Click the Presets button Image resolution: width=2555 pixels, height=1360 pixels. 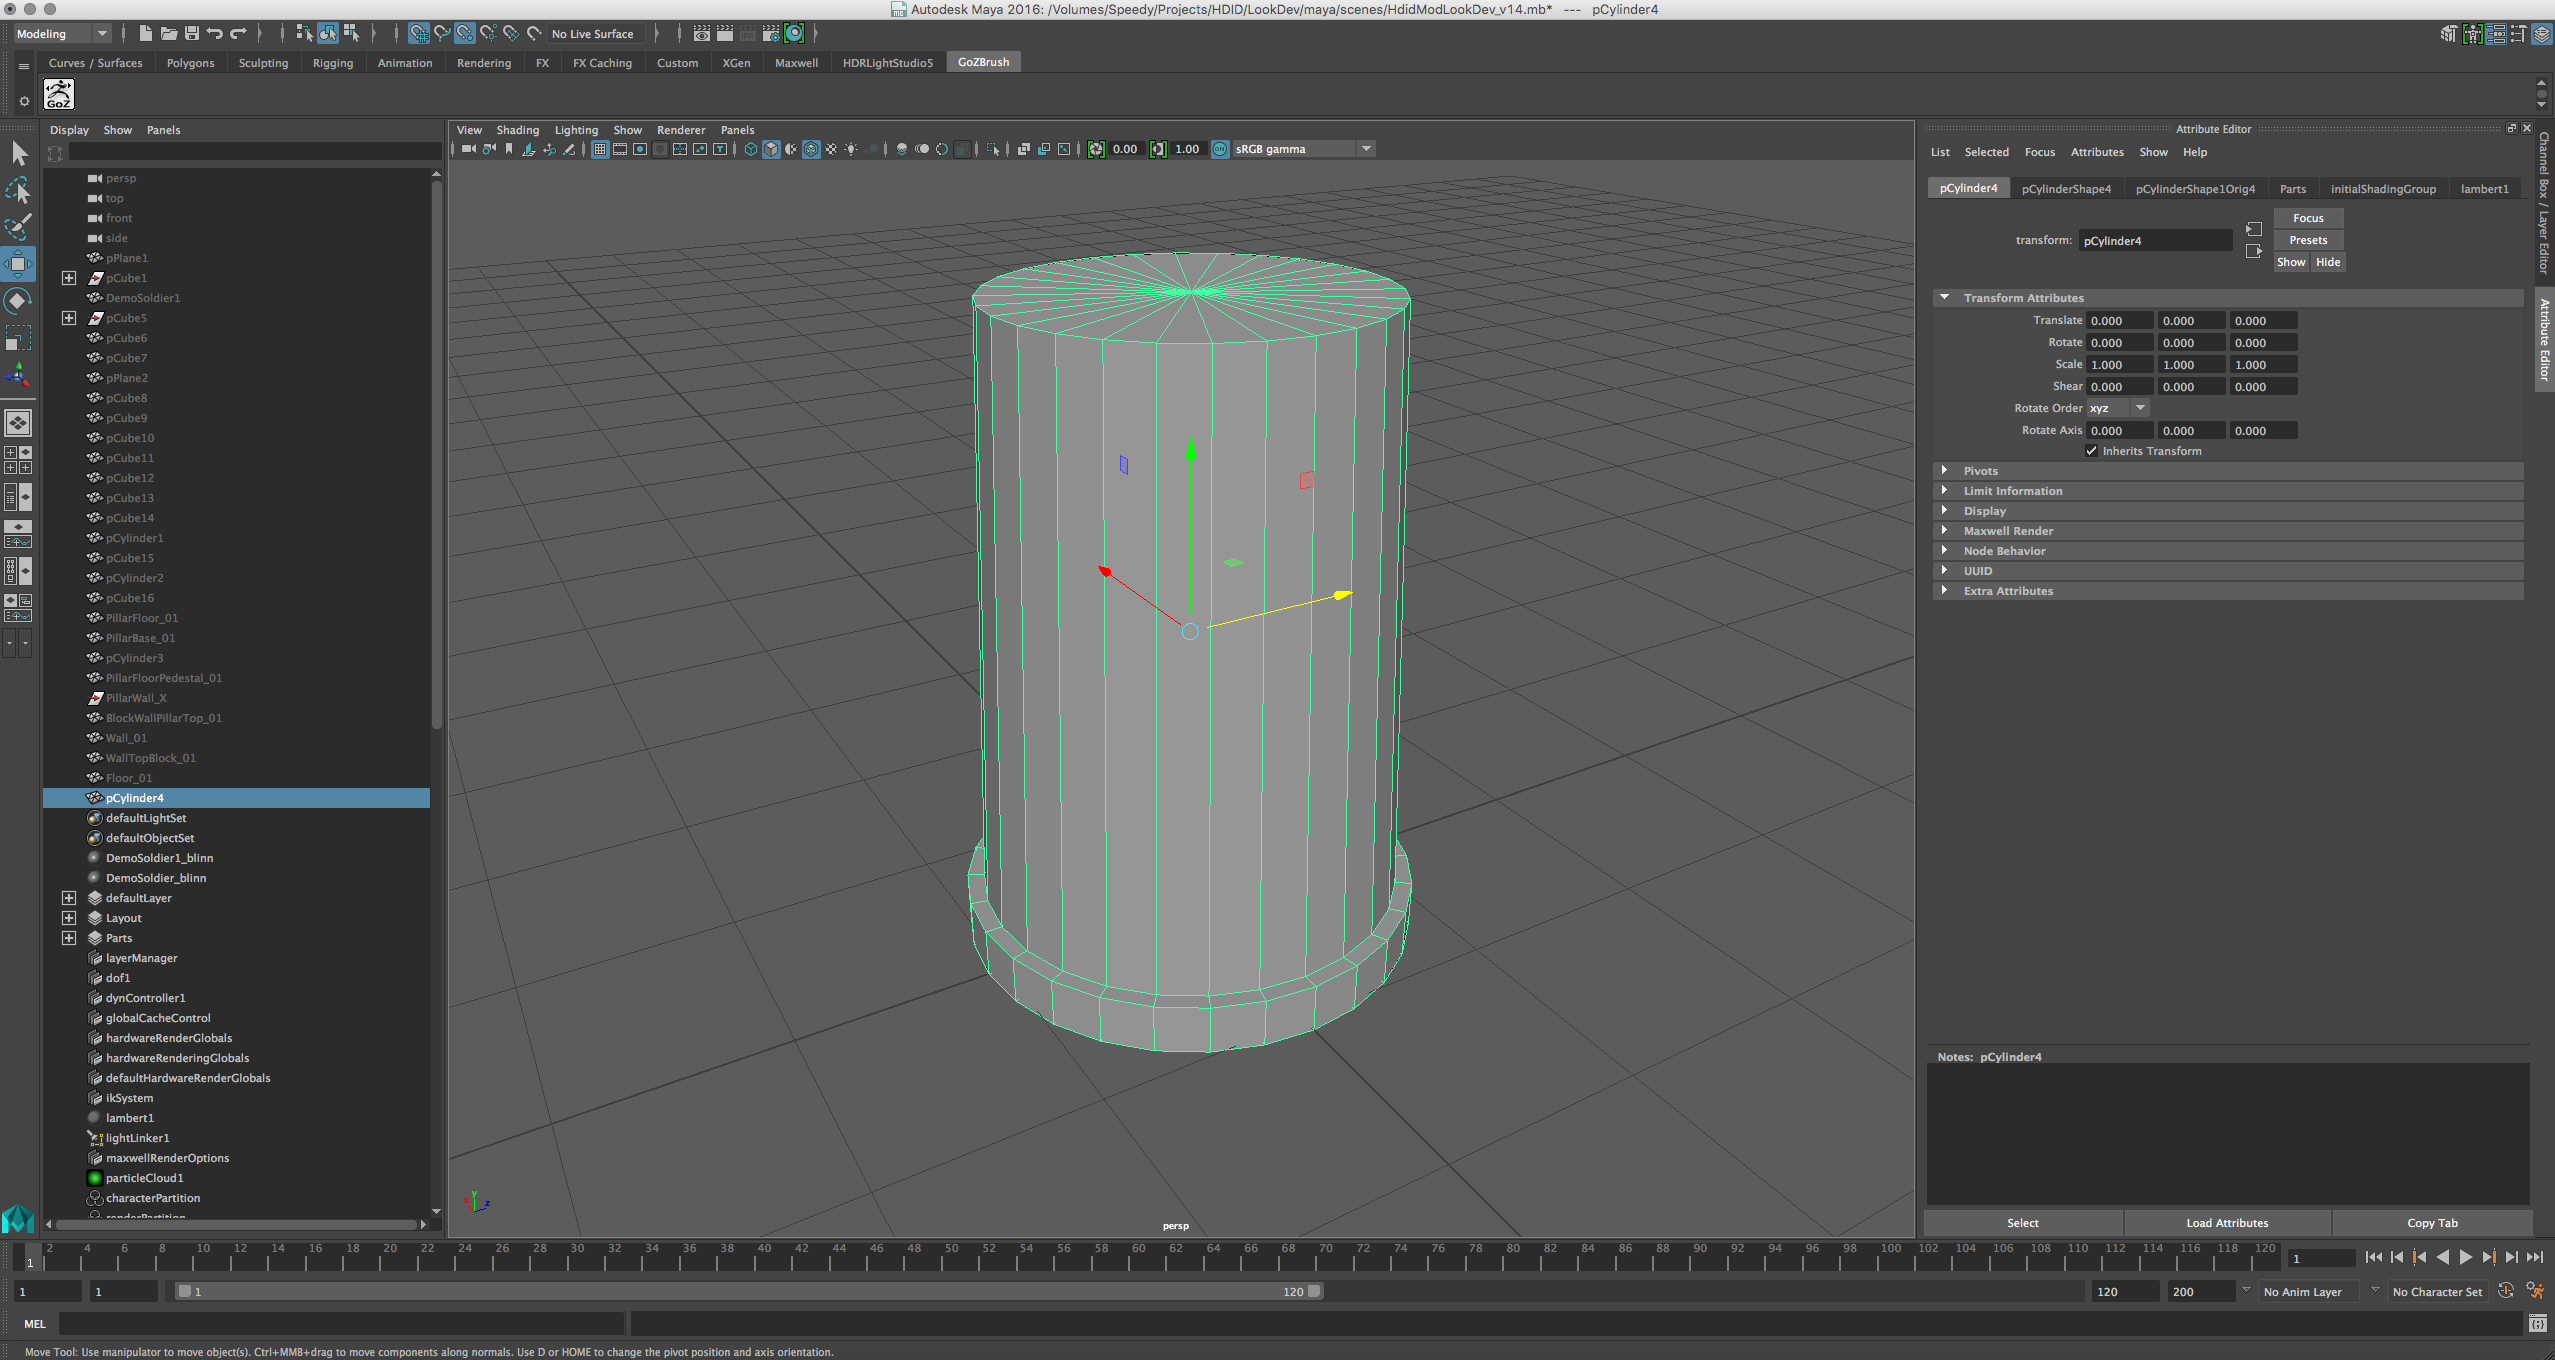2308,240
